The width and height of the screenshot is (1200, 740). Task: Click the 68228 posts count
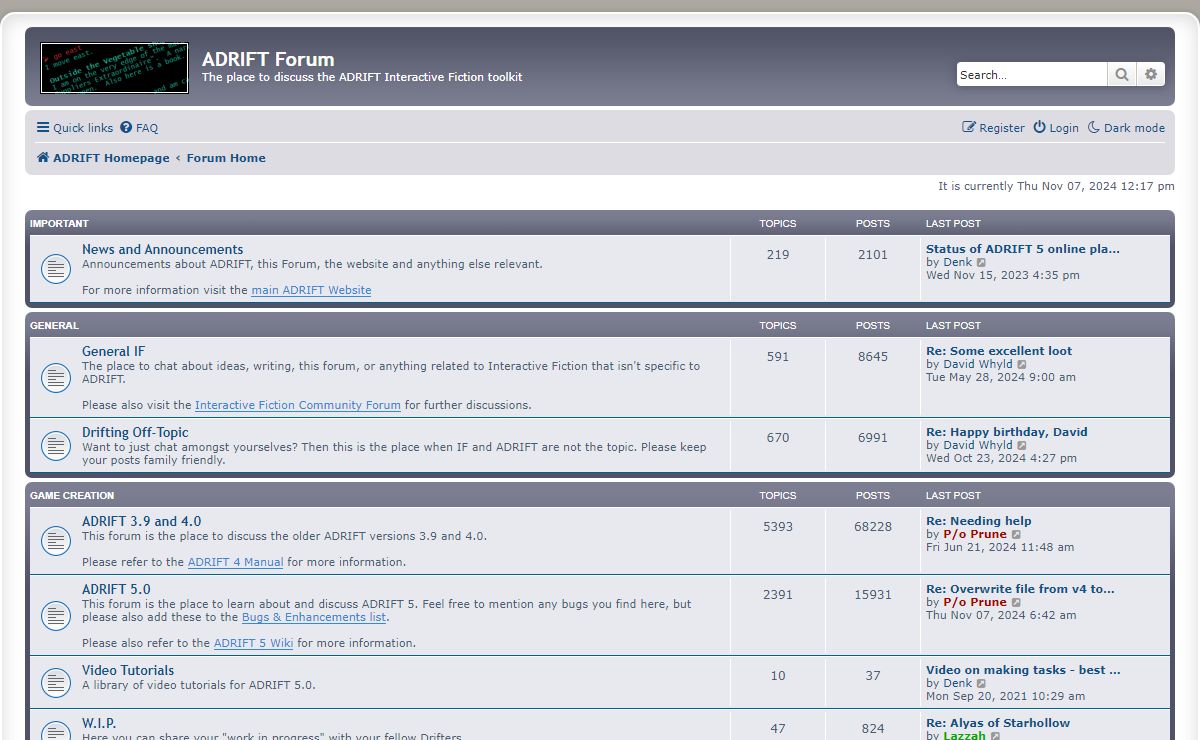point(873,527)
